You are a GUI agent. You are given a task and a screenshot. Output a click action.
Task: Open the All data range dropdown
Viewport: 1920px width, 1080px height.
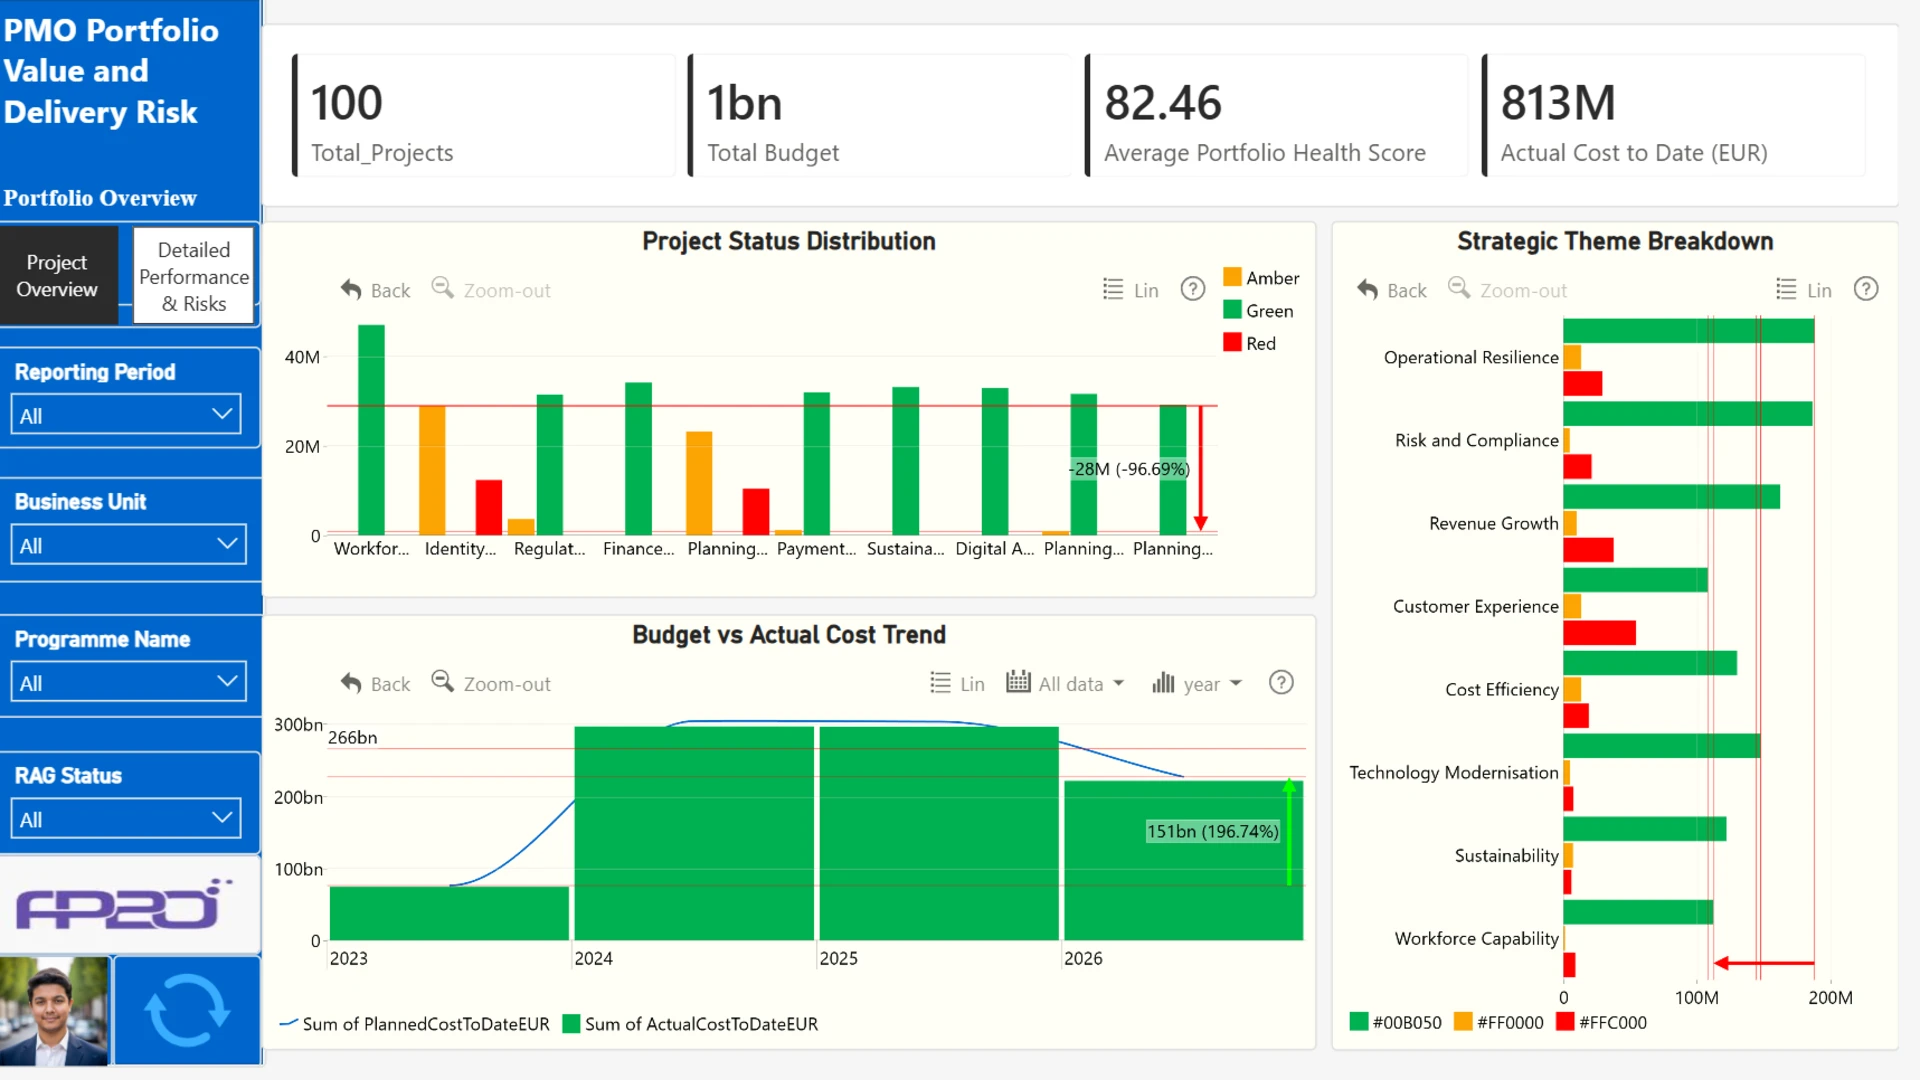click(1065, 683)
